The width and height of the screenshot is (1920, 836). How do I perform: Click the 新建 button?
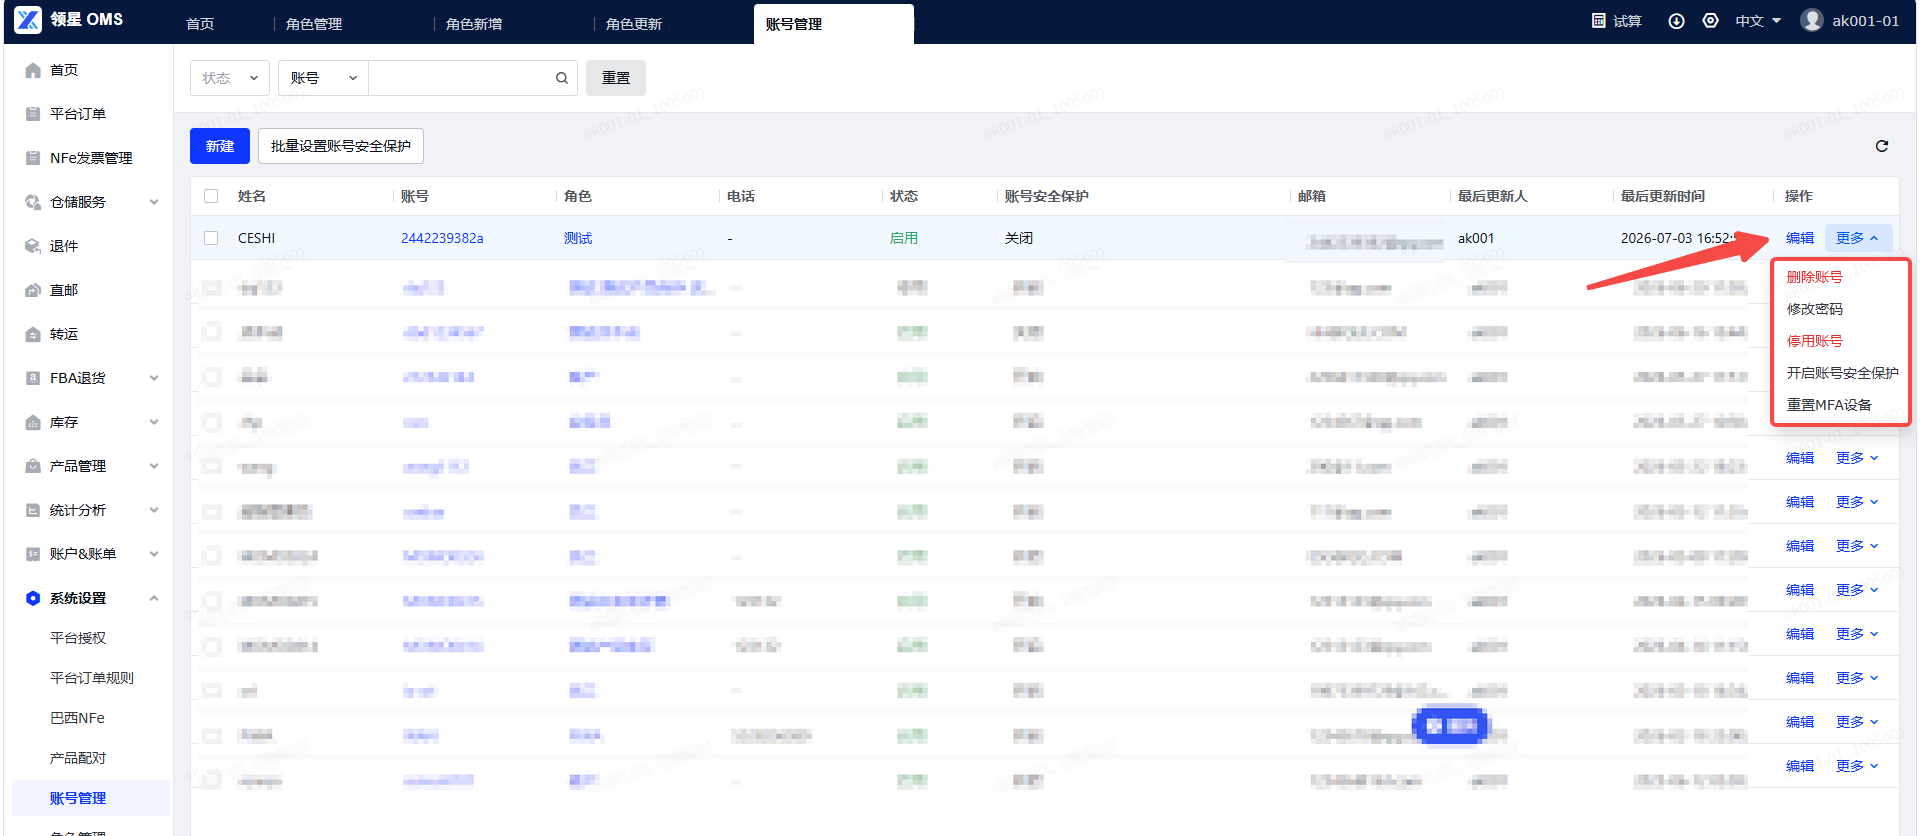220,146
